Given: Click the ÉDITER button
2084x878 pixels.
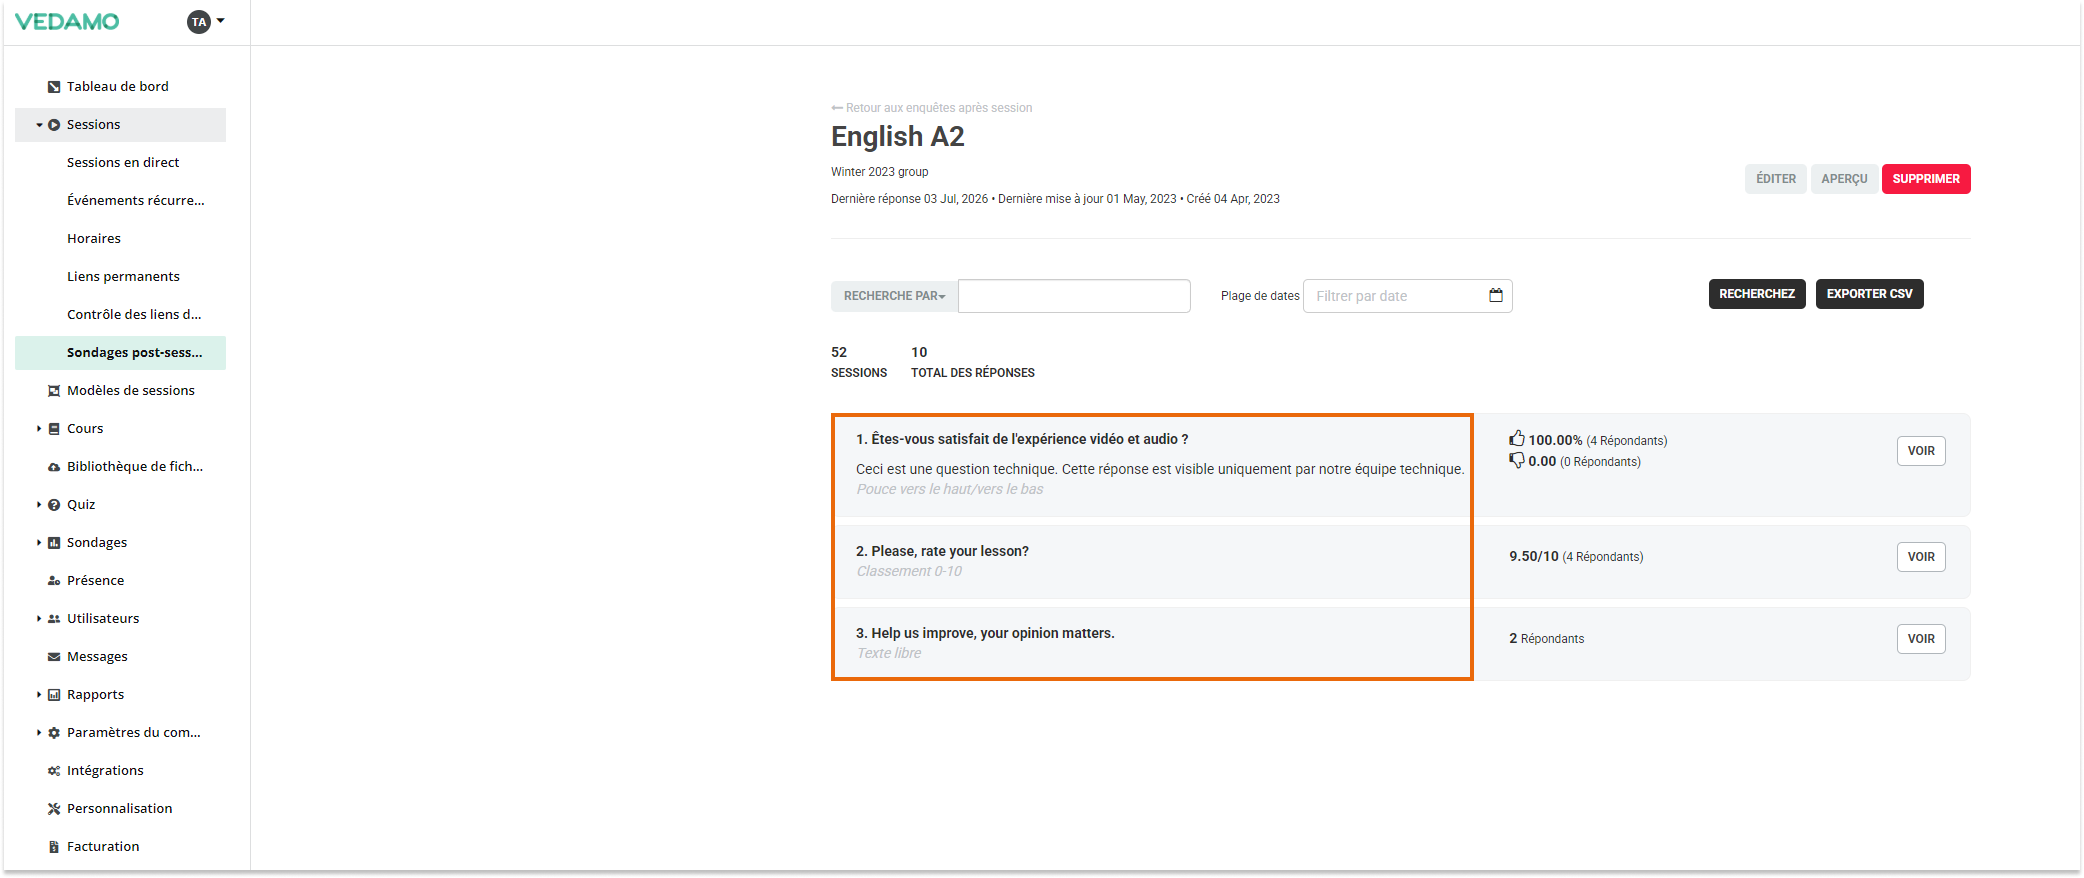Looking at the screenshot, I should pos(1776,179).
